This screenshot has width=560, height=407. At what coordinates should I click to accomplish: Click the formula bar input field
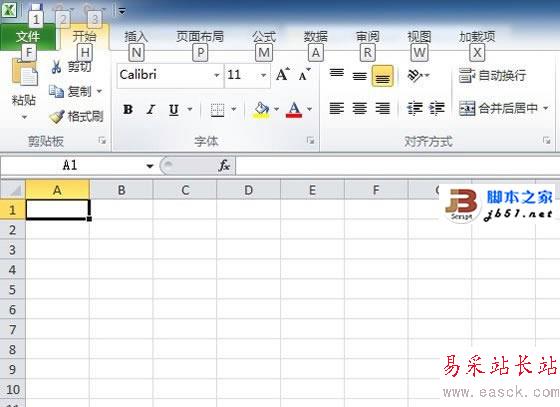(397, 166)
